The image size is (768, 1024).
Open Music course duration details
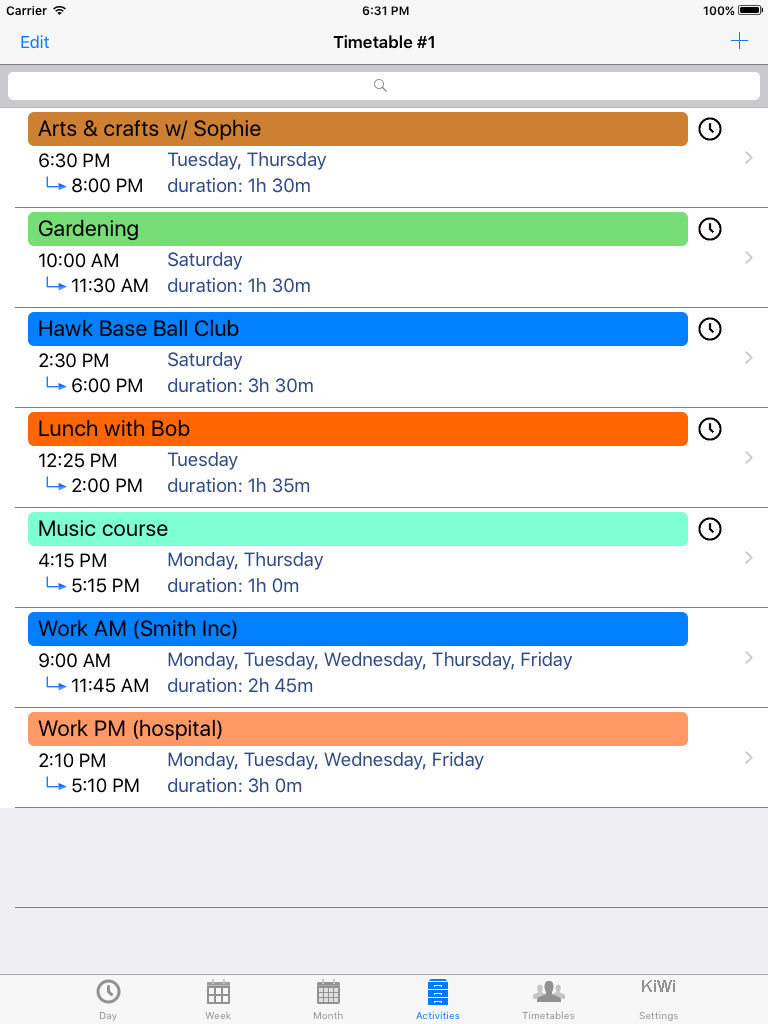coord(233,586)
